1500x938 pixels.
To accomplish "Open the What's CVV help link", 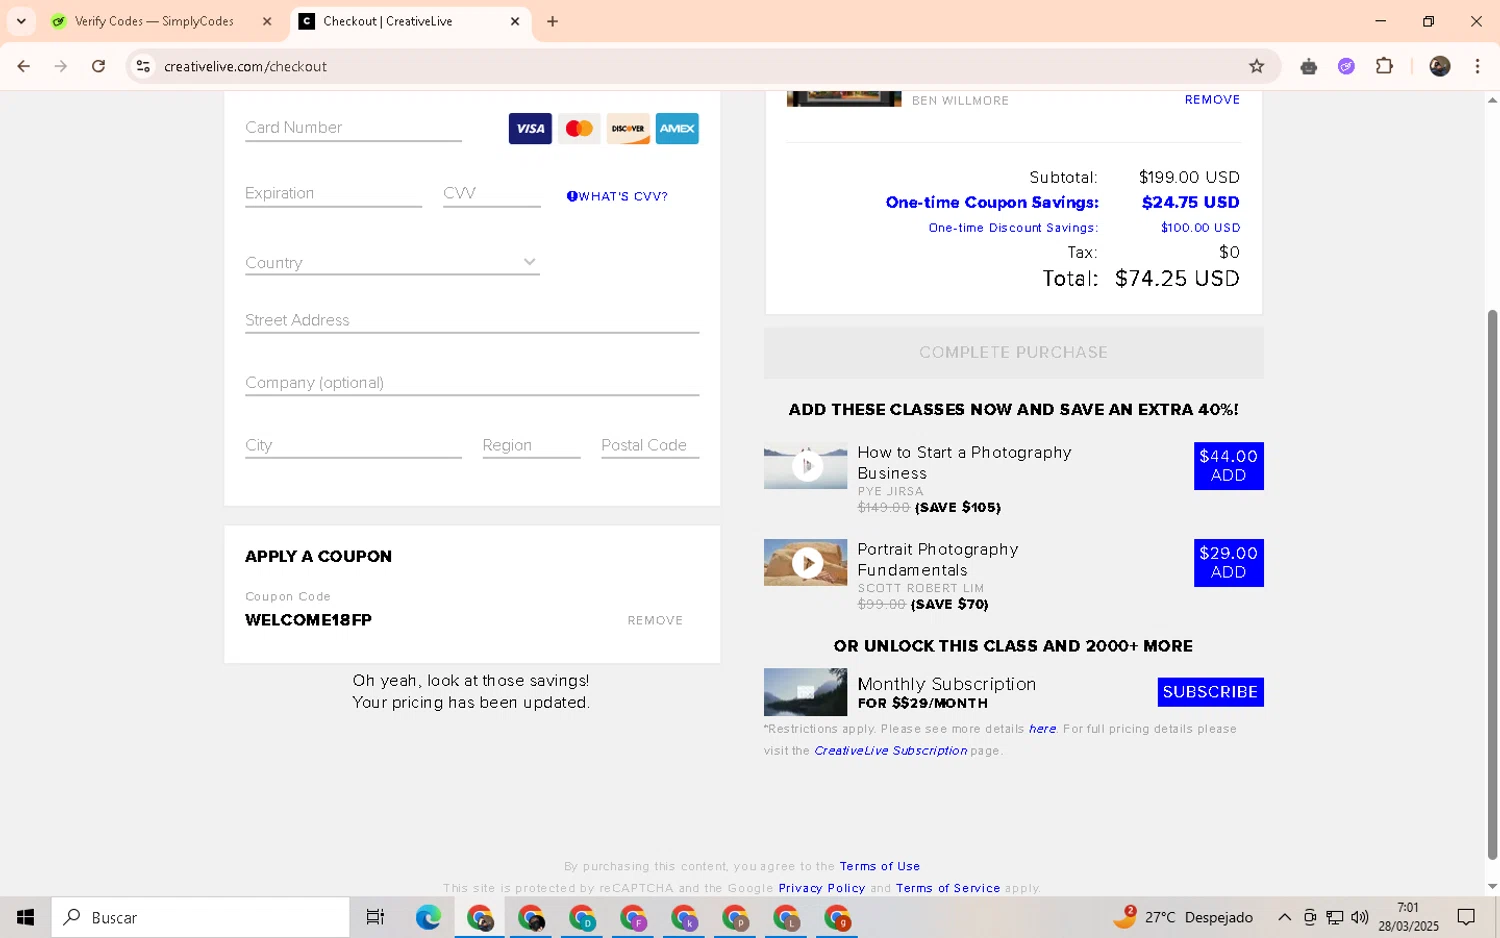I will [617, 196].
